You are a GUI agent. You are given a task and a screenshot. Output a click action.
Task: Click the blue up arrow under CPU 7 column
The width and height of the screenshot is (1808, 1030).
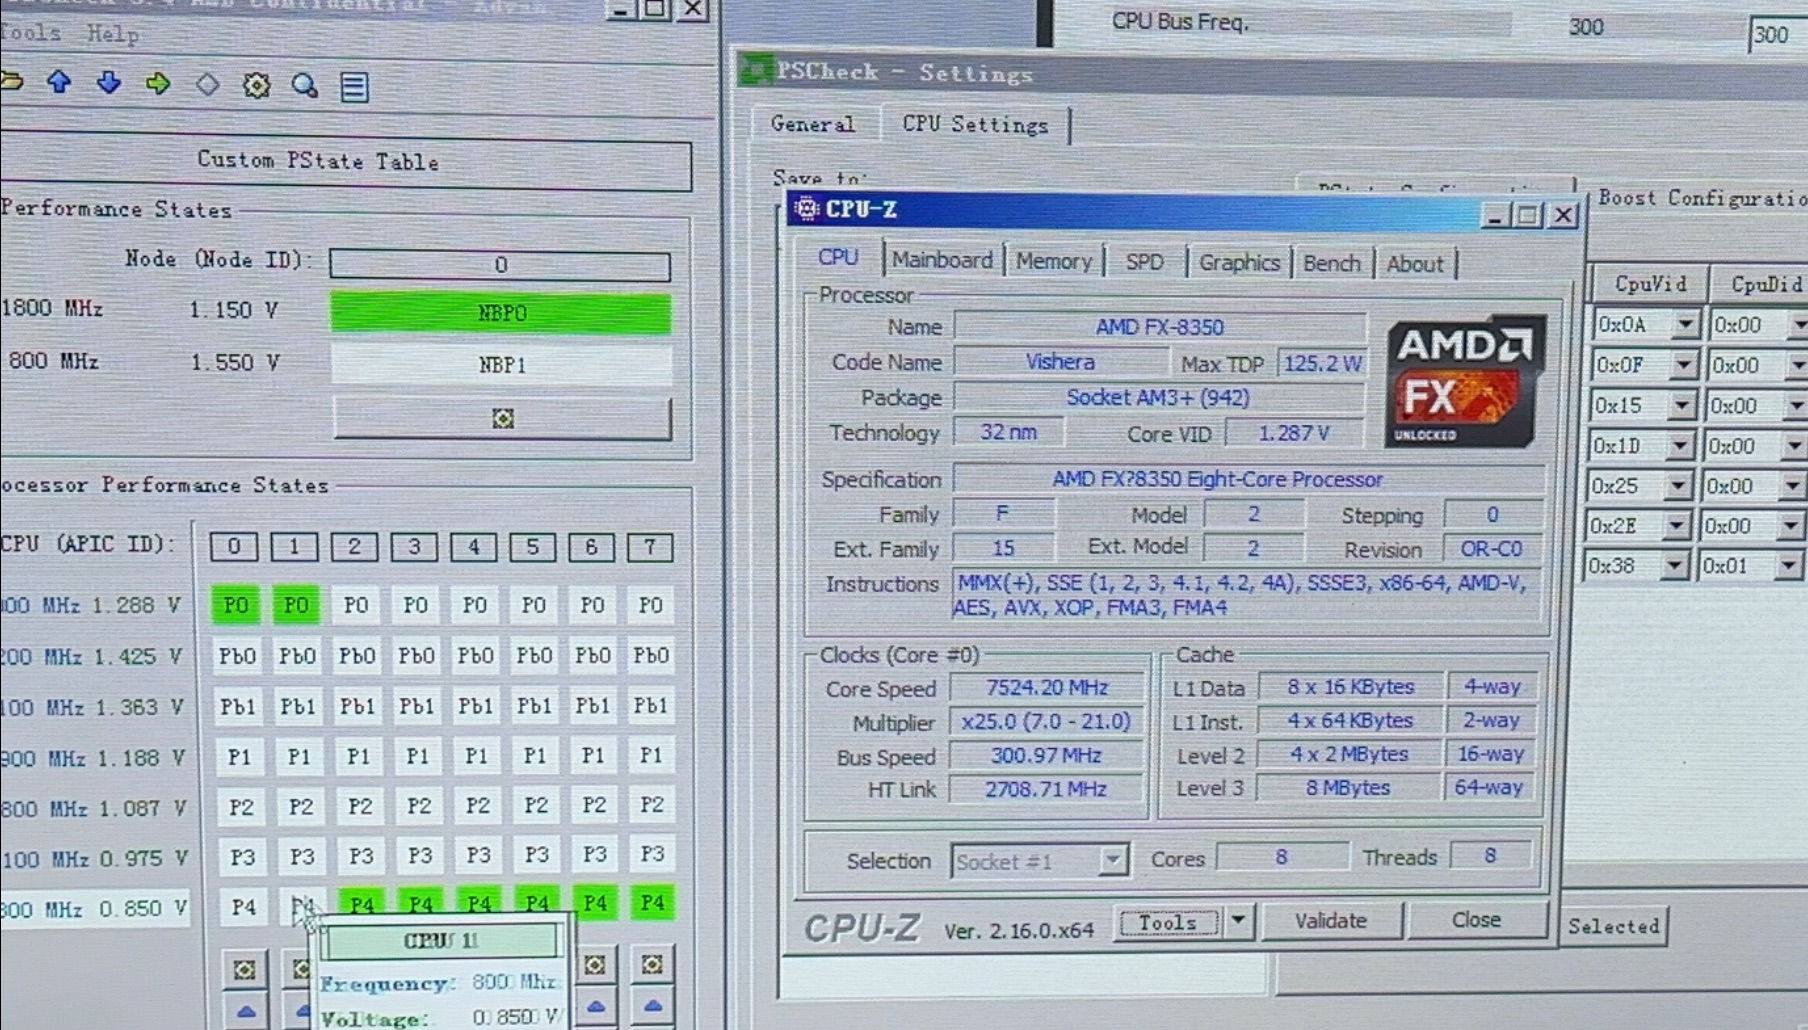pyautogui.click(x=652, y=1006)
